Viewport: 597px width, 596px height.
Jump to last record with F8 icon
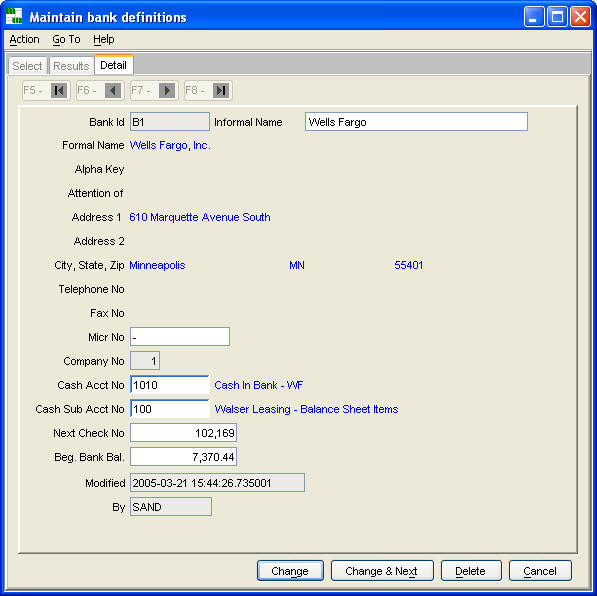tap(221, 91)
